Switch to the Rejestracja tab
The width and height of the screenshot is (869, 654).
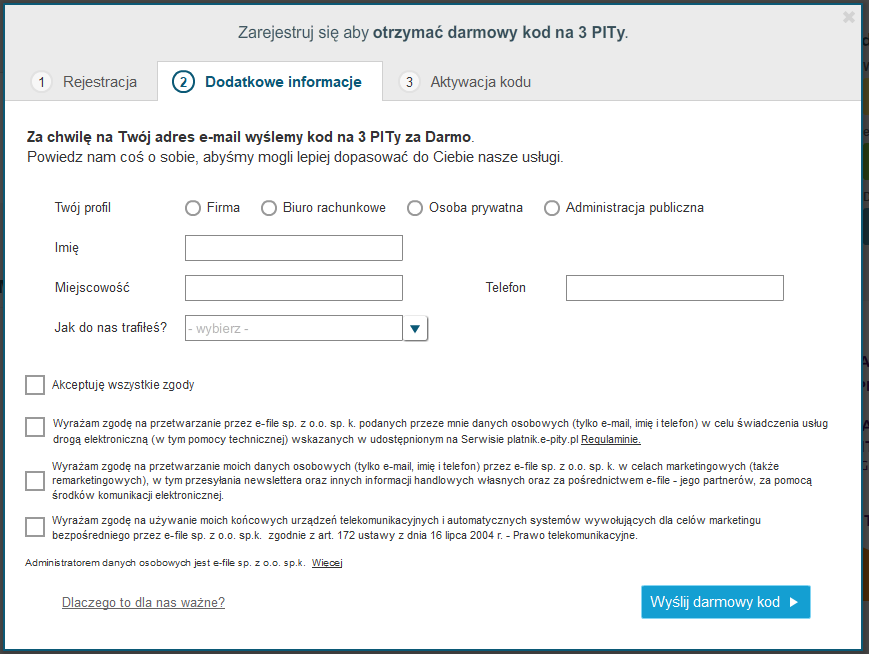click(x=83, y=82)
